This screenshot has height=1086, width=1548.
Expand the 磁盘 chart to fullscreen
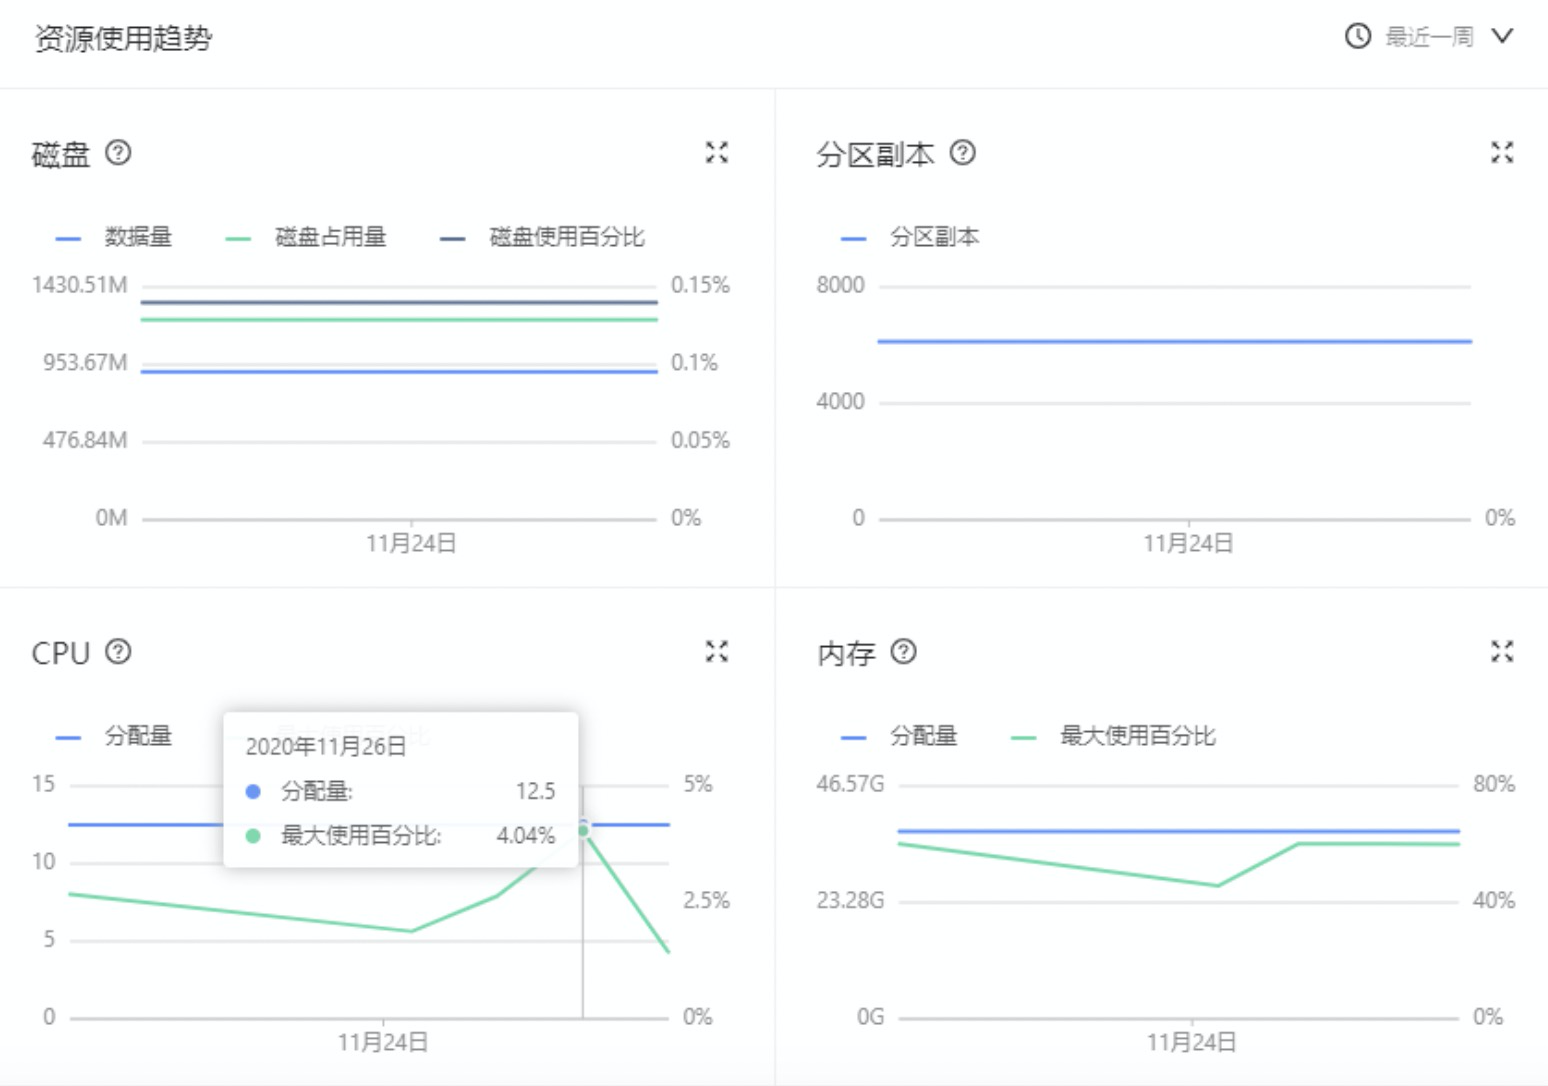pos(717,153)
